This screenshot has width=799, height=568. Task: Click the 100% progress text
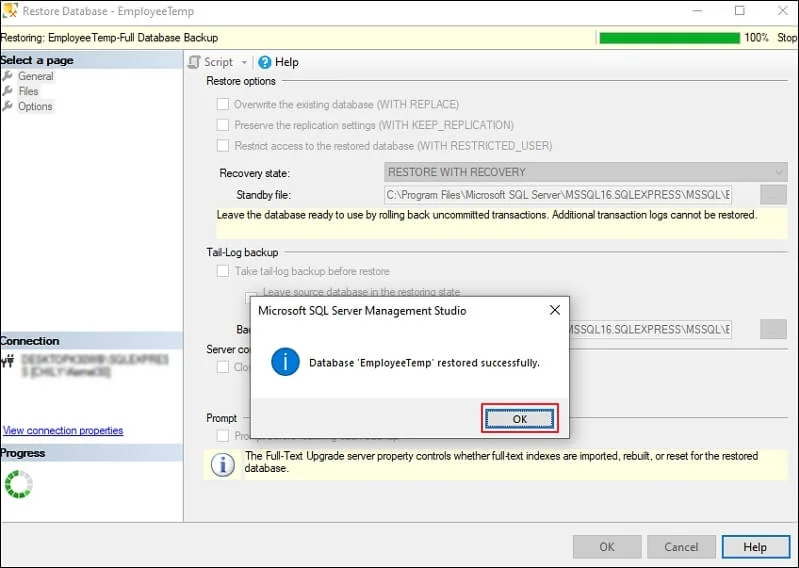pos(756,38)
